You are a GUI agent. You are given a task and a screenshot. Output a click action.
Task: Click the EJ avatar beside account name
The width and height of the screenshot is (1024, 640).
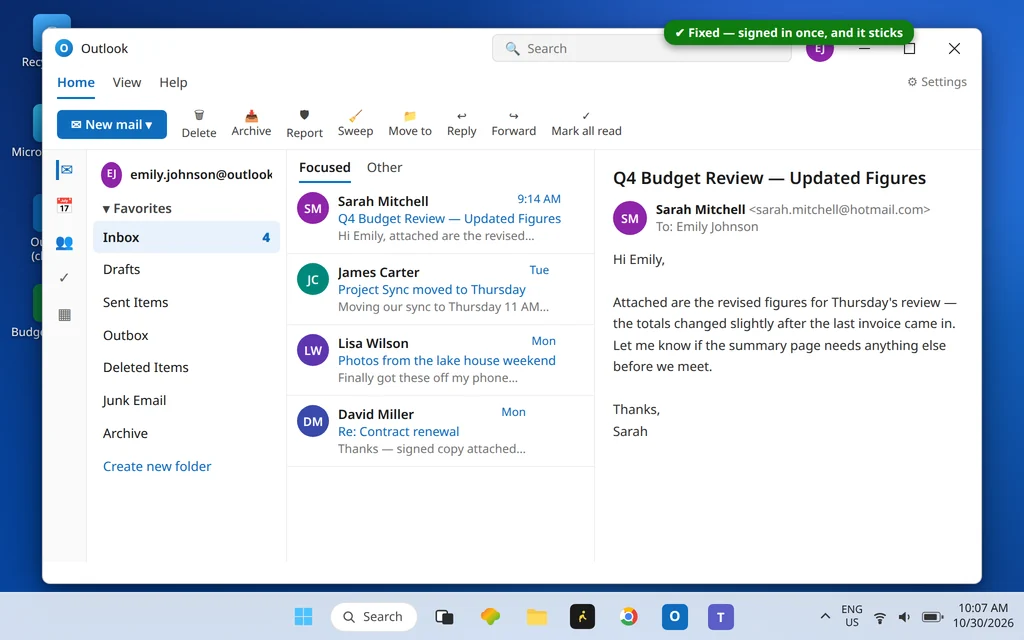[x=112, y=174]
